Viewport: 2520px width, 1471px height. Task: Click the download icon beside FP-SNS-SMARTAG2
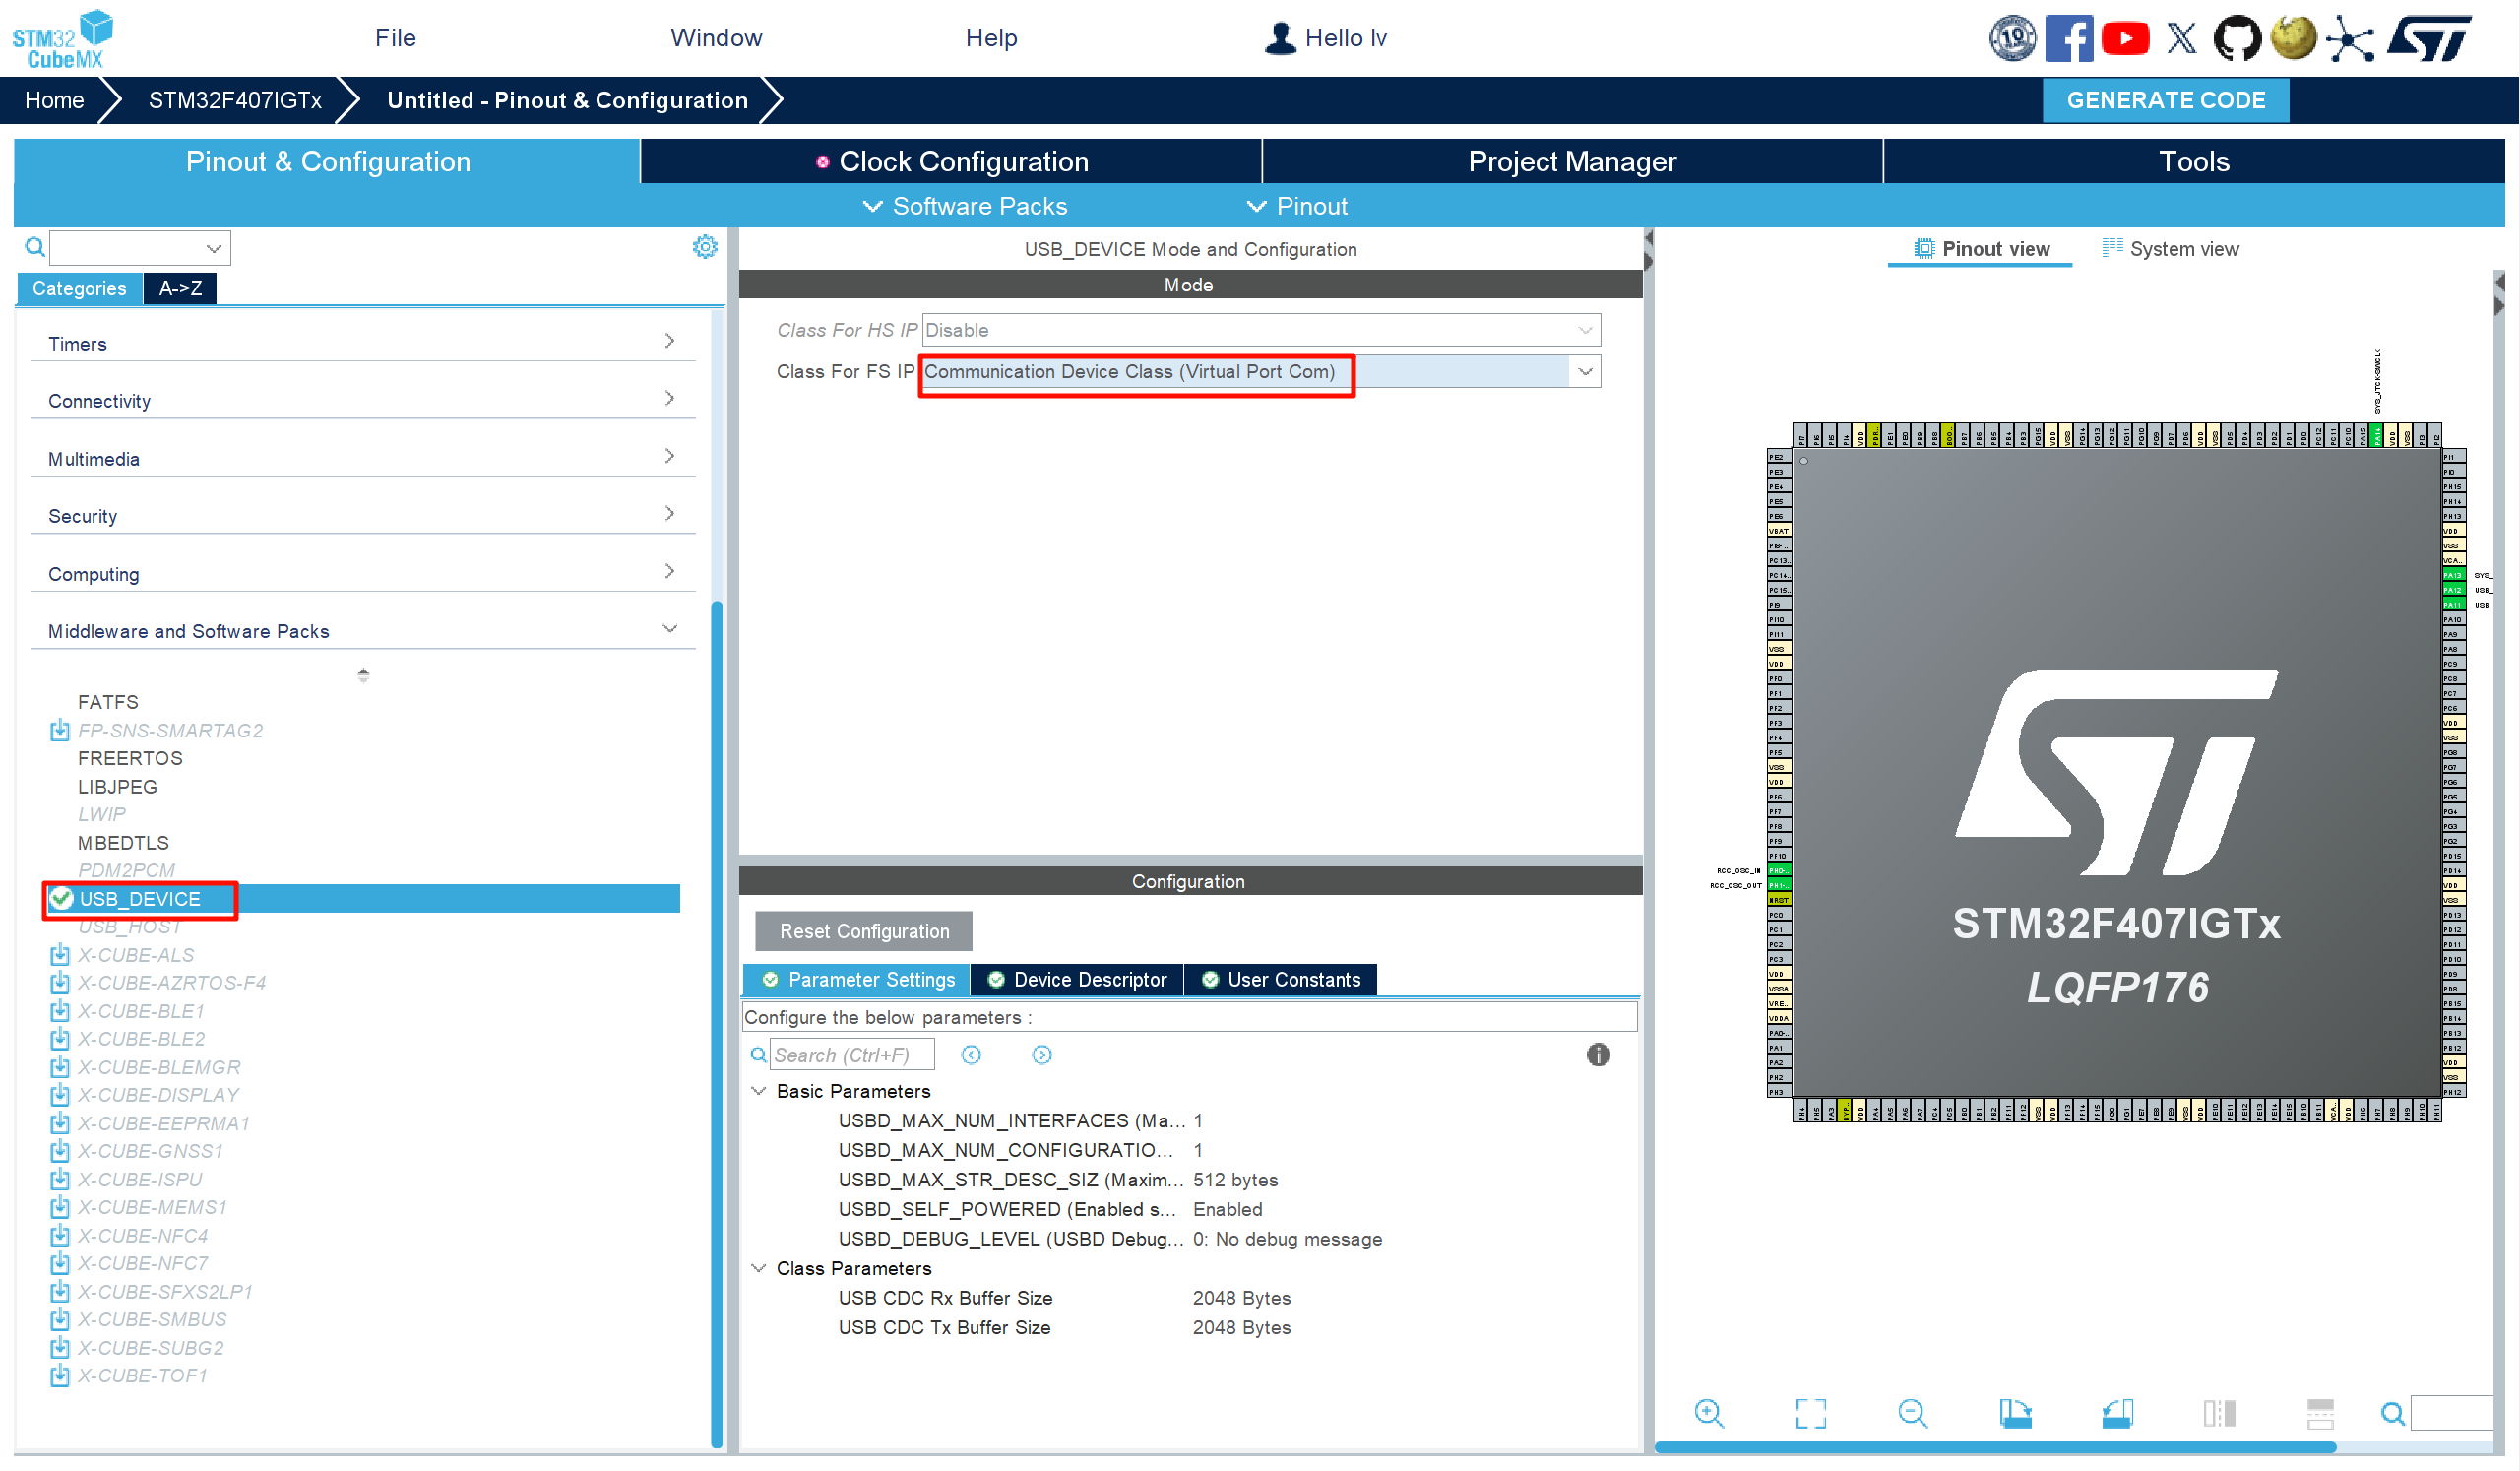tap(60, 730)
